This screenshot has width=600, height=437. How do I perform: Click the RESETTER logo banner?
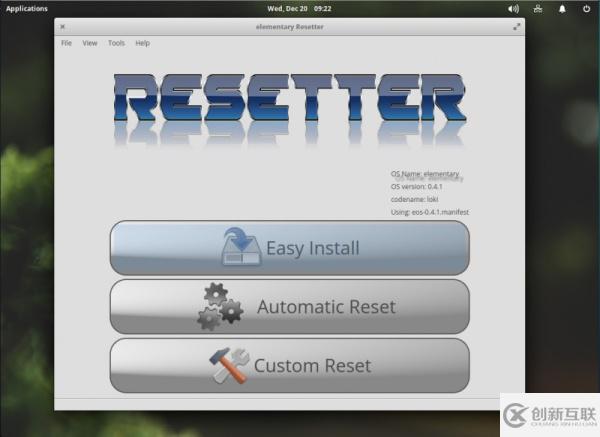tap(290, 110)
